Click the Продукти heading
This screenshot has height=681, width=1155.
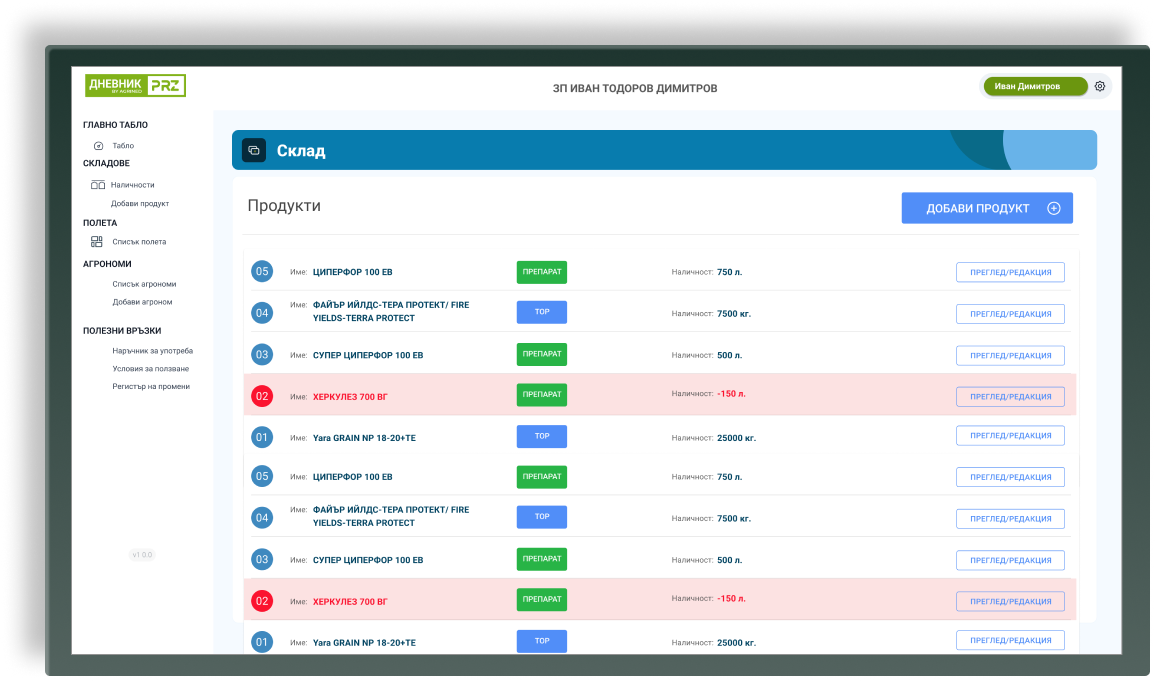pyautogui.click(x=284, y=205)
